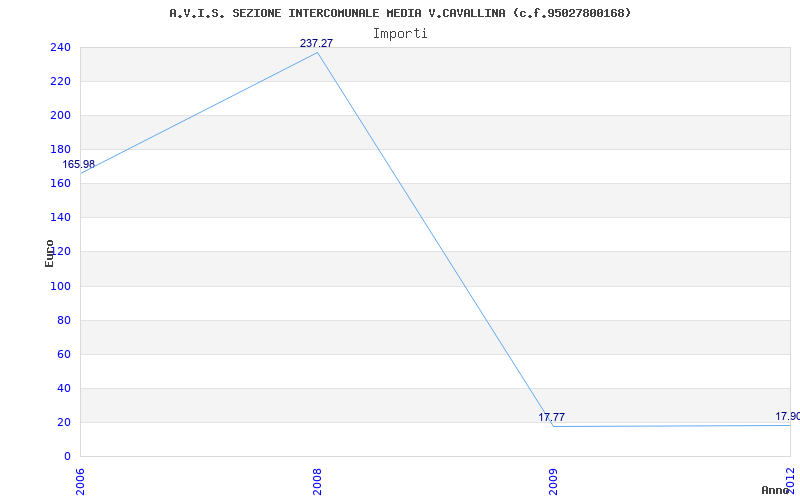
Task: Click the Anno x-axis title
Action: point(776,490)
